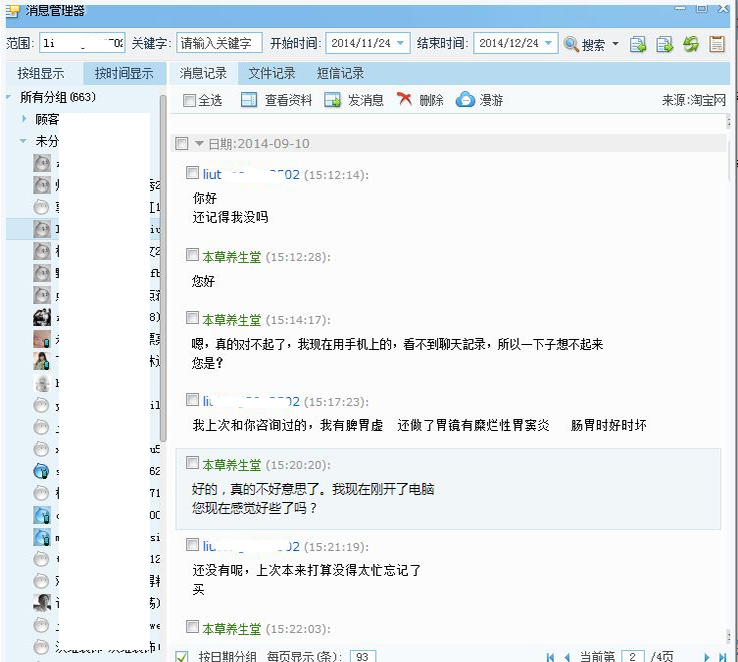Check the 日期:2014-09-10 group checkbox
738x662 pixels.
(x=182, y=144)
